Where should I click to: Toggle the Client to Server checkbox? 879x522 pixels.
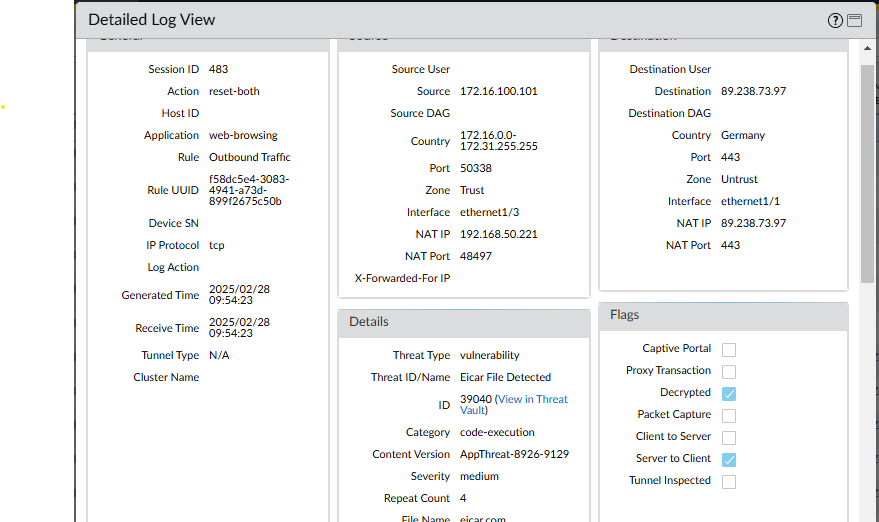[x=729, y=437]
